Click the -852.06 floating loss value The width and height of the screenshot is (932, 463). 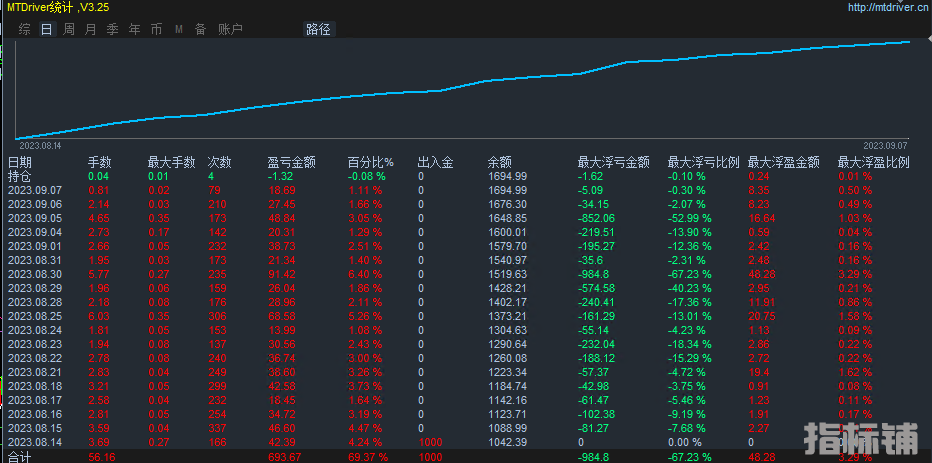pos(597,218)
